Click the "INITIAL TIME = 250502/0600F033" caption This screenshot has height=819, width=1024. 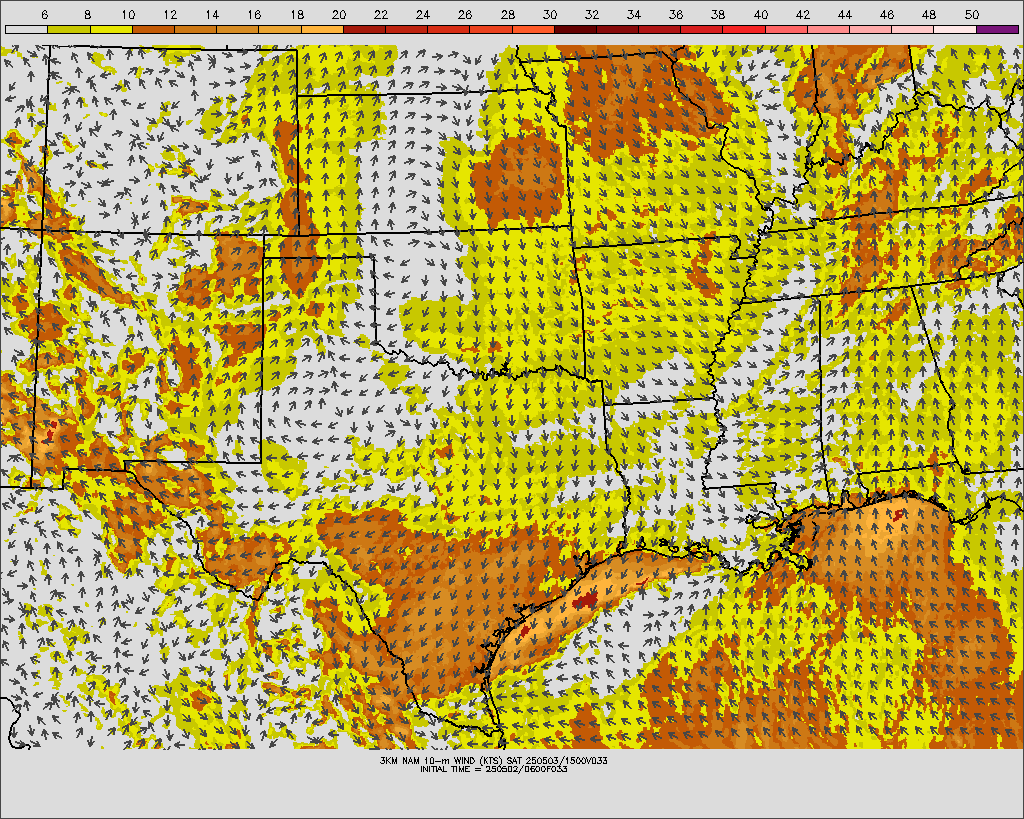494,769
